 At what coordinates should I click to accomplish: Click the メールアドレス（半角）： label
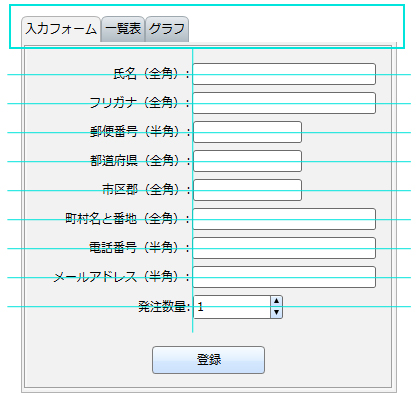pyautogui.click(x=122, y=277)
